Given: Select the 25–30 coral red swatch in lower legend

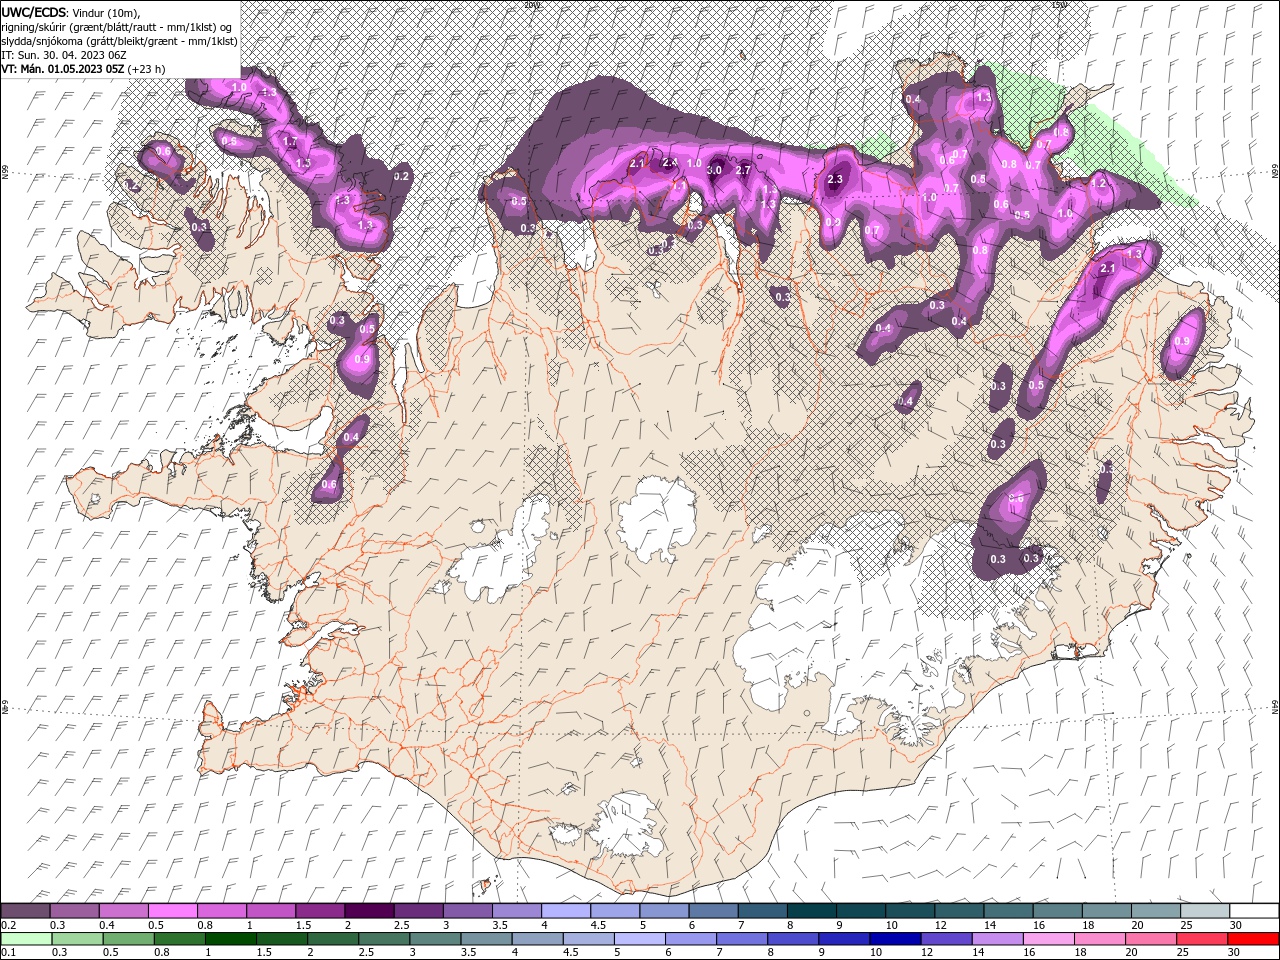Looking at the screenshot, I should (x=1201, y=939).
